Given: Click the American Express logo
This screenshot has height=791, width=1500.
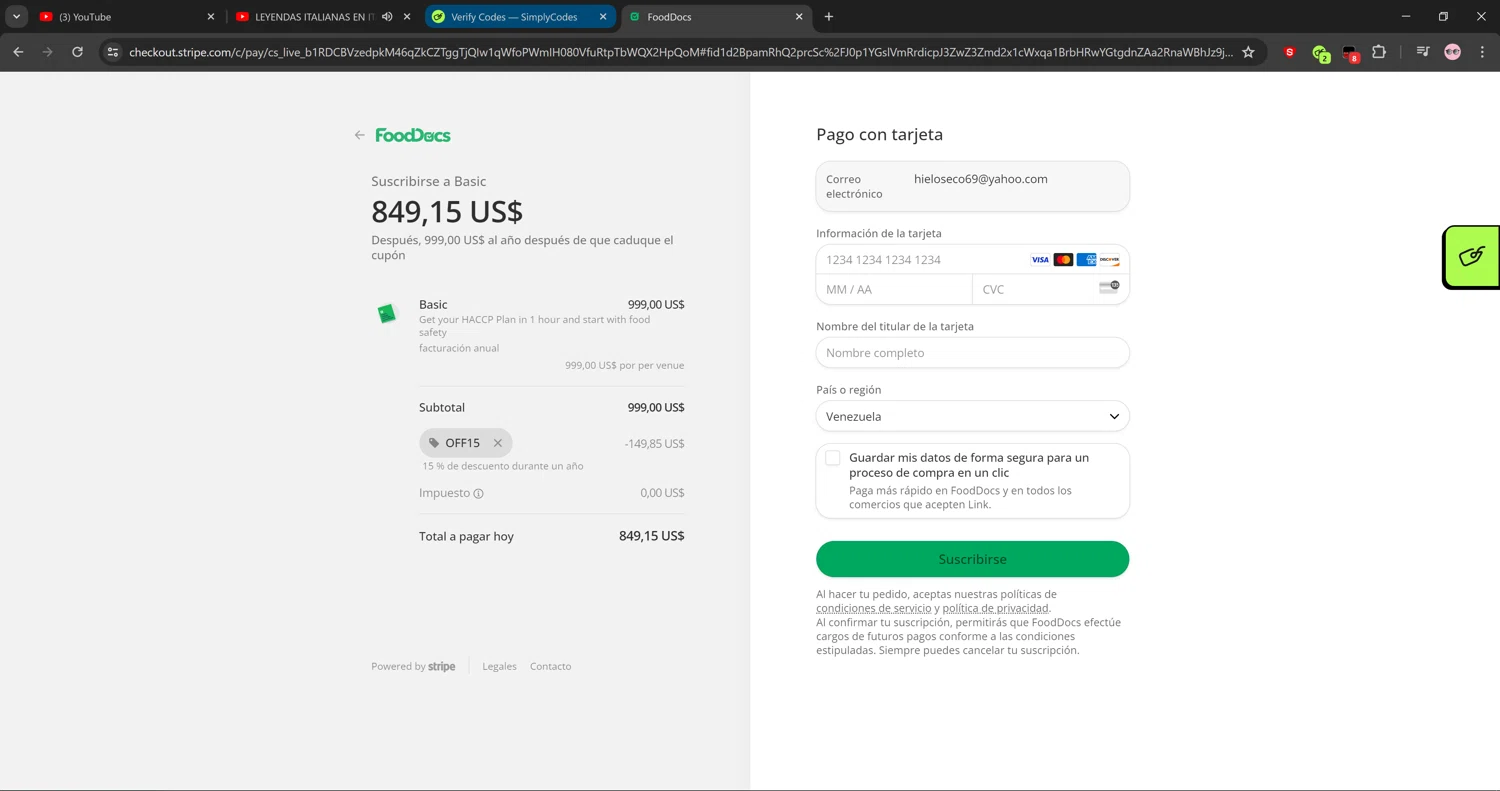Looking at the screenshot, I should (1087, 260).
